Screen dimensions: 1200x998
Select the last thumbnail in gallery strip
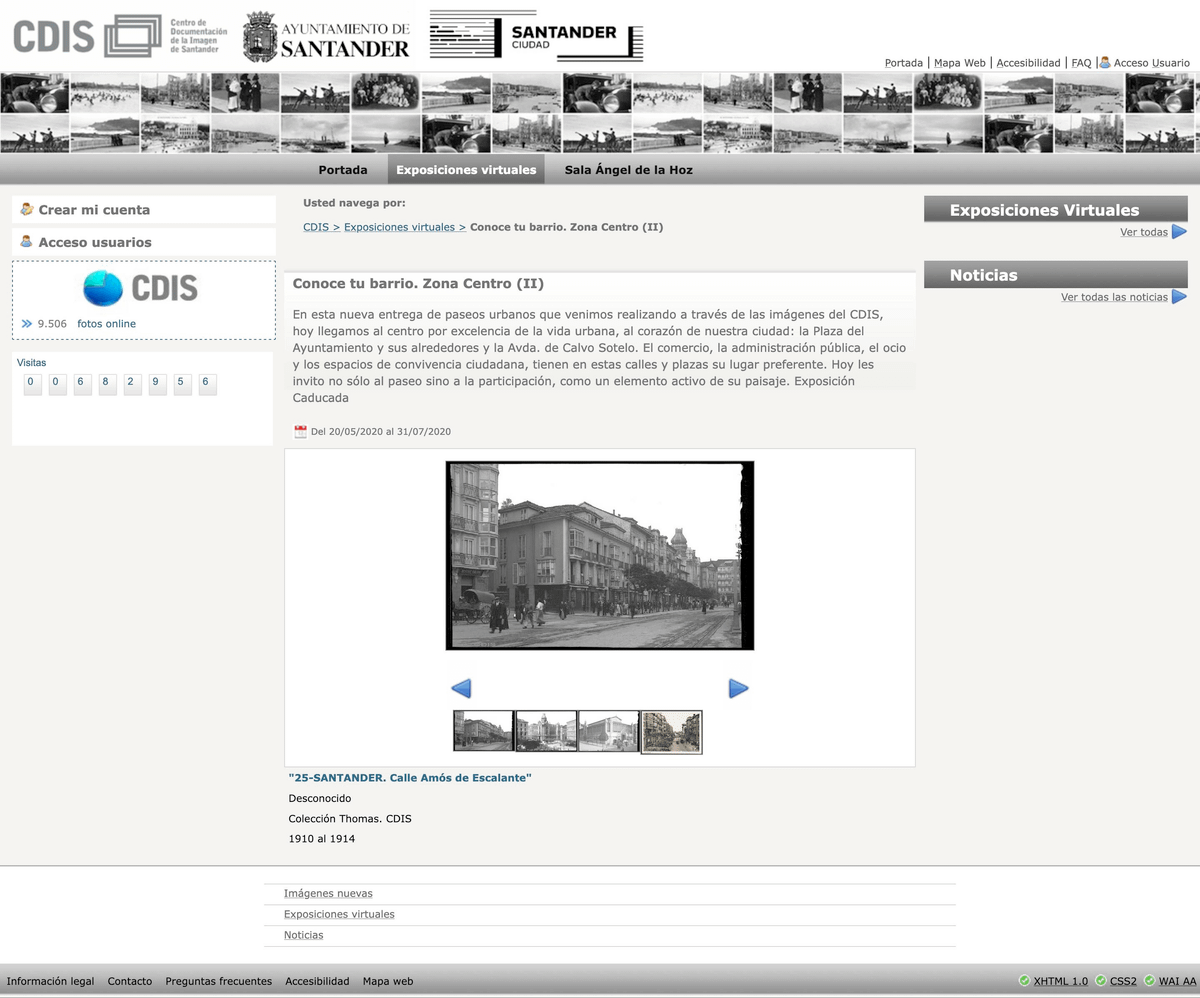[671, 731]
